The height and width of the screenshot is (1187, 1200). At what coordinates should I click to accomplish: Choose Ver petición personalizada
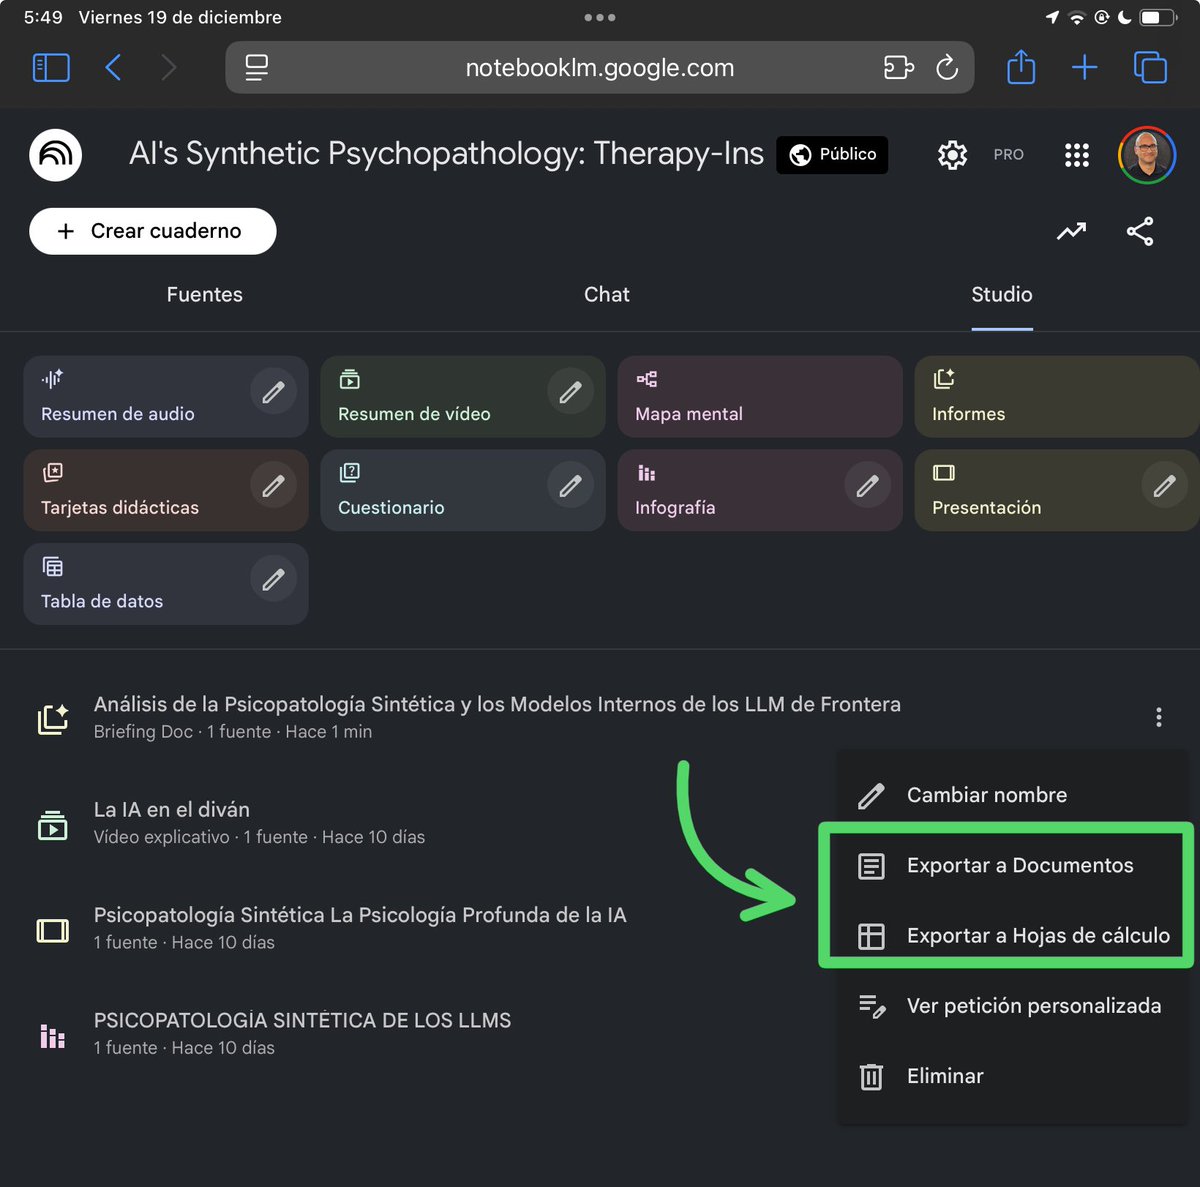(1012, 1006)
